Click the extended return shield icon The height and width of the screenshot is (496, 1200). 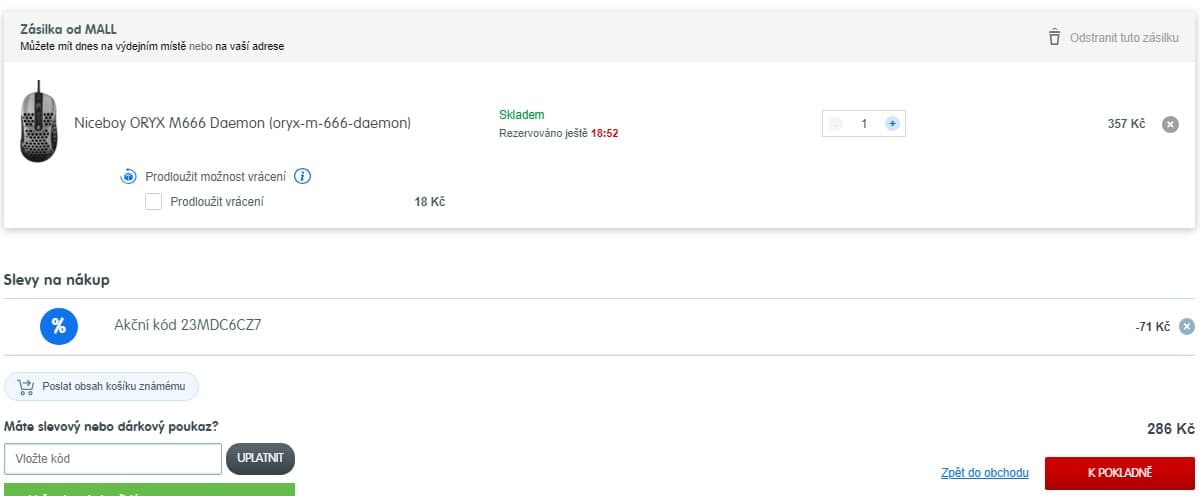[128, 177]
